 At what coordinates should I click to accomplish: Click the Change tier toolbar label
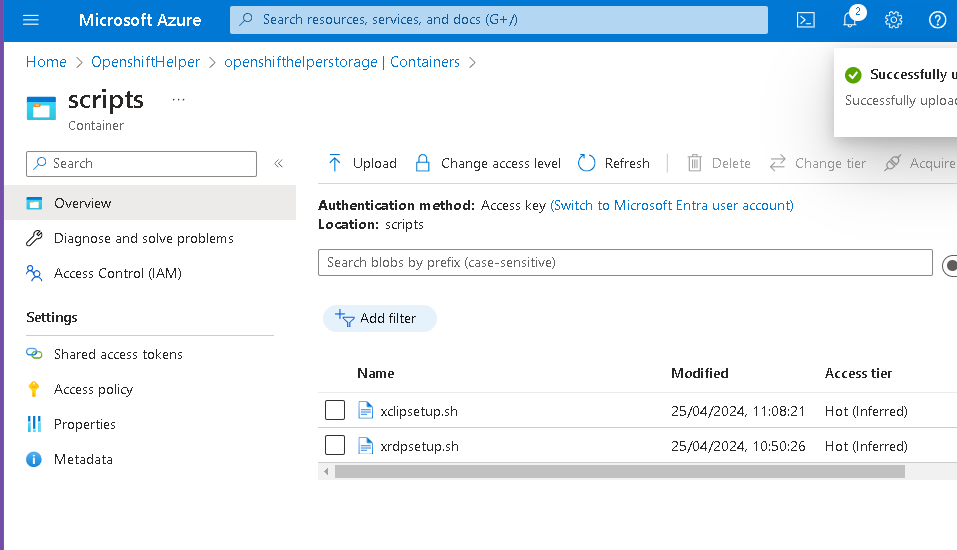coord(830,163)
